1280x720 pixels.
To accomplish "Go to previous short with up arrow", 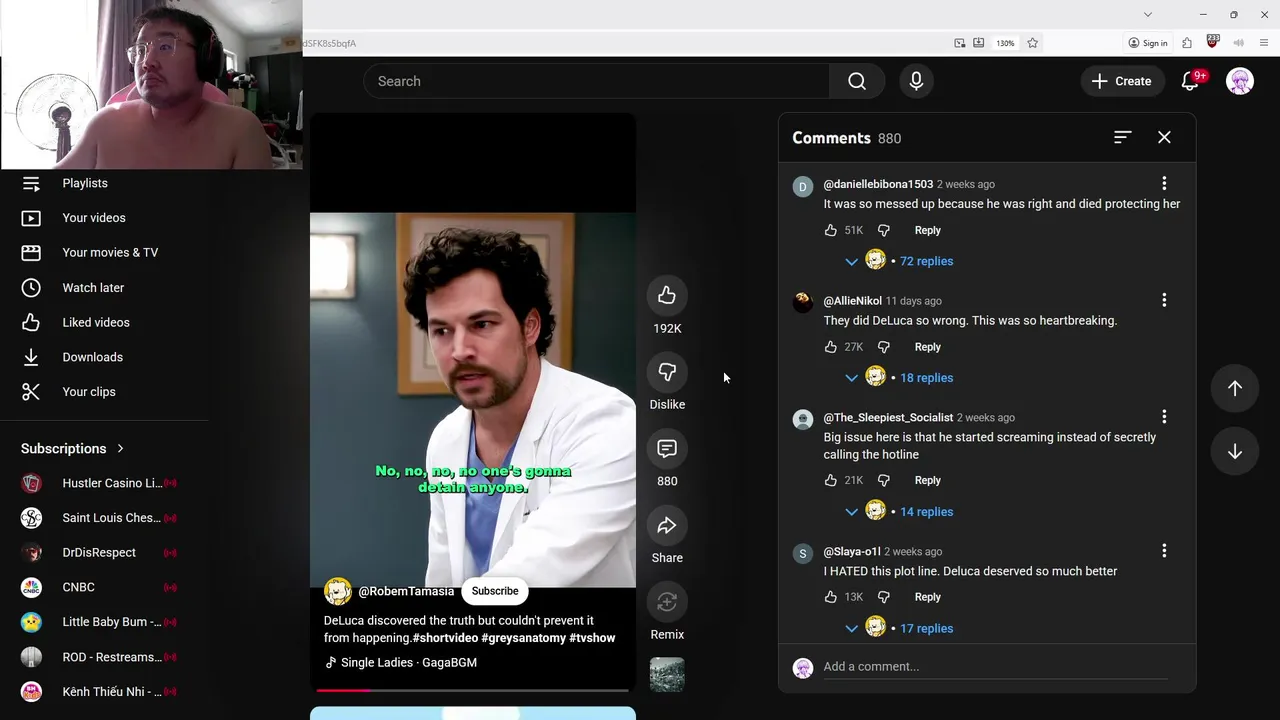I will [1235, 388].
